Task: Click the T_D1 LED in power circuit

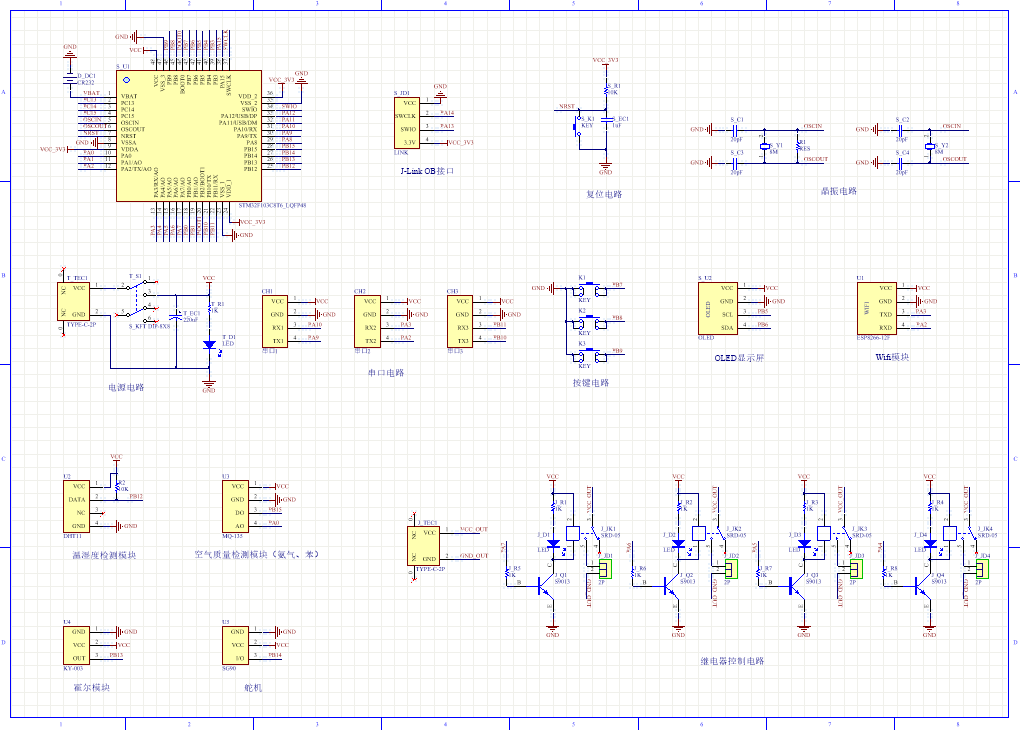Action: [x=209, y=345]
